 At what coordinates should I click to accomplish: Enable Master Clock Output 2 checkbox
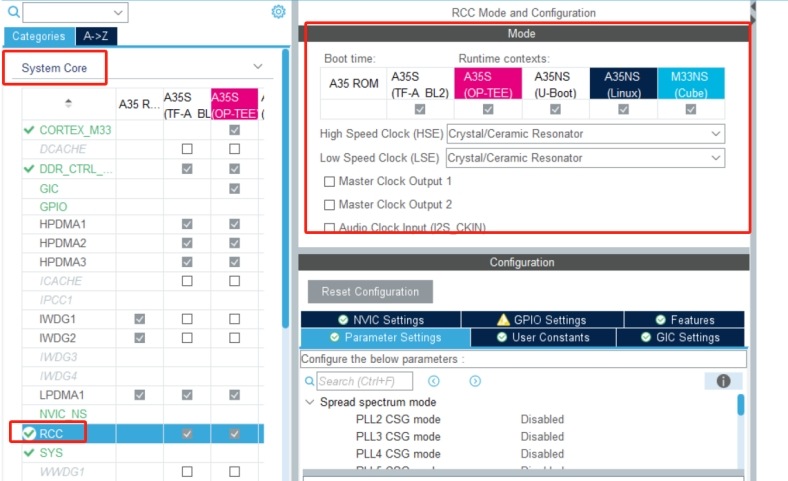coord(330,204)
